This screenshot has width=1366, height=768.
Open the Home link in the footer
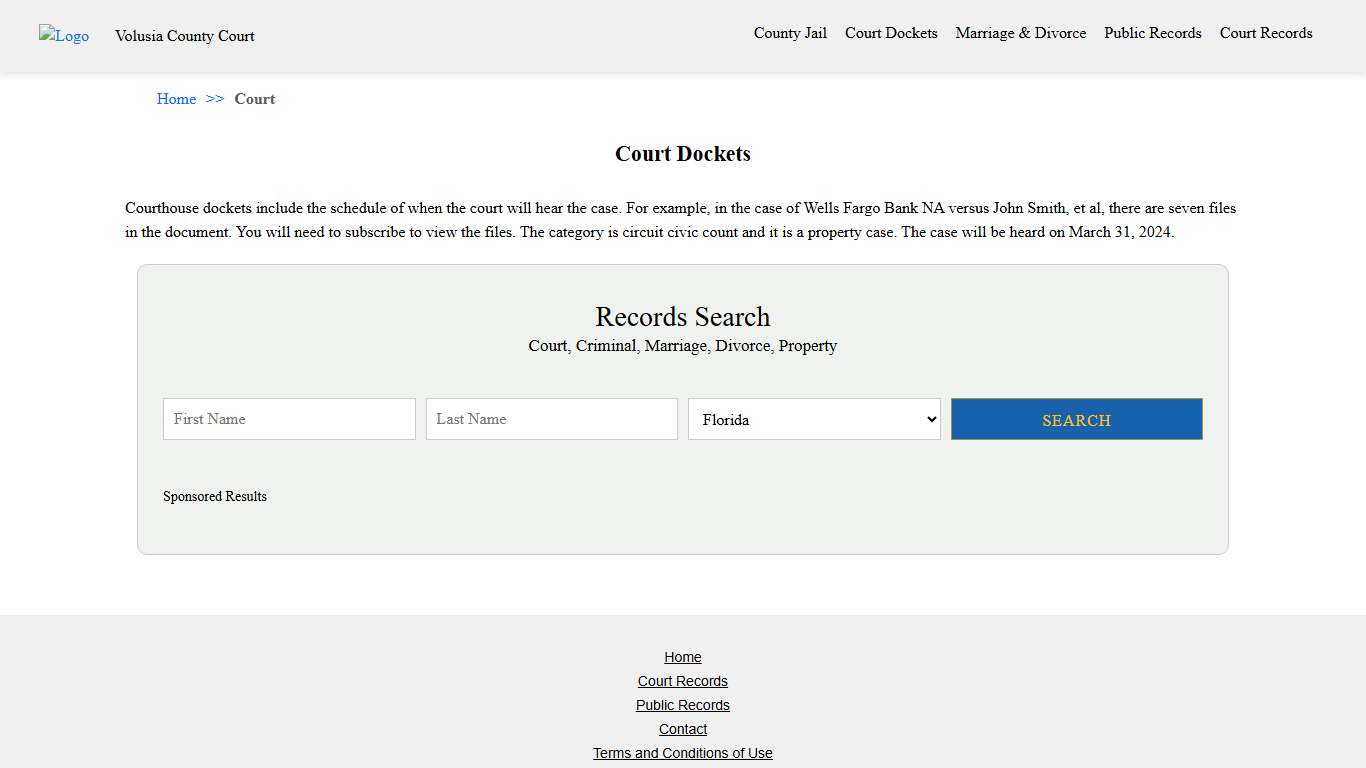(683, 657)
